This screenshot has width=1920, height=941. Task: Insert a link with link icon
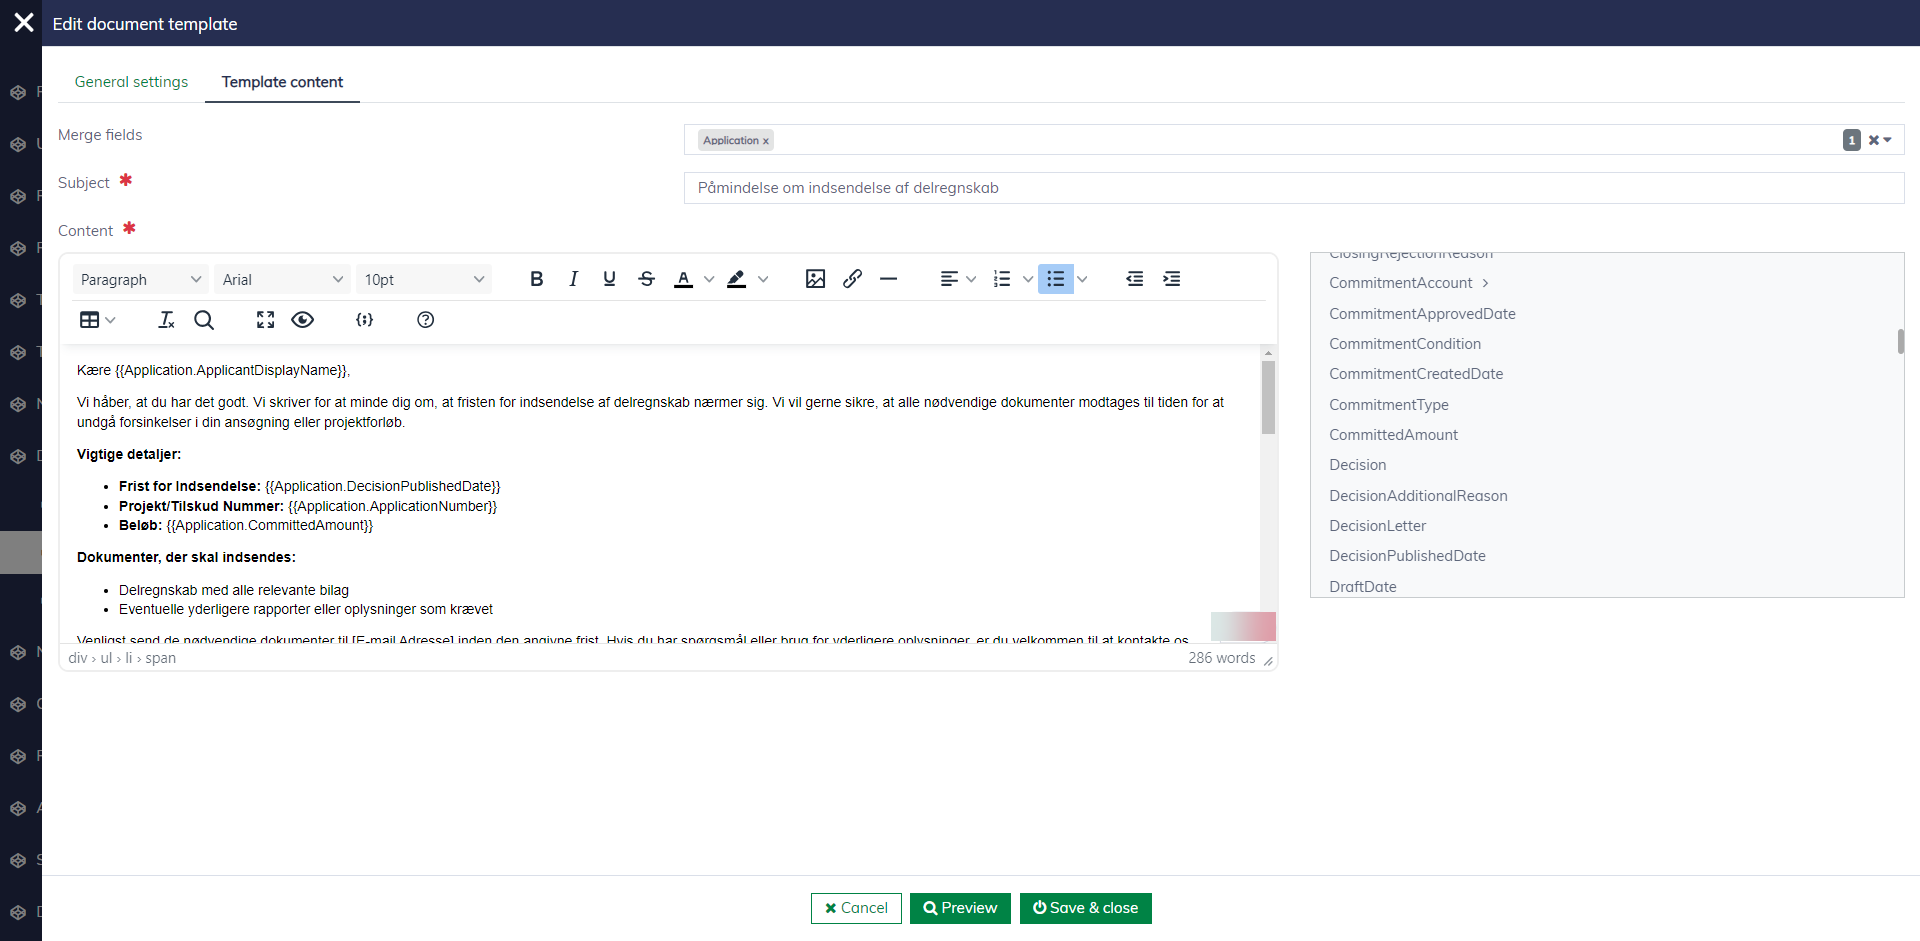tap(852, 279)
